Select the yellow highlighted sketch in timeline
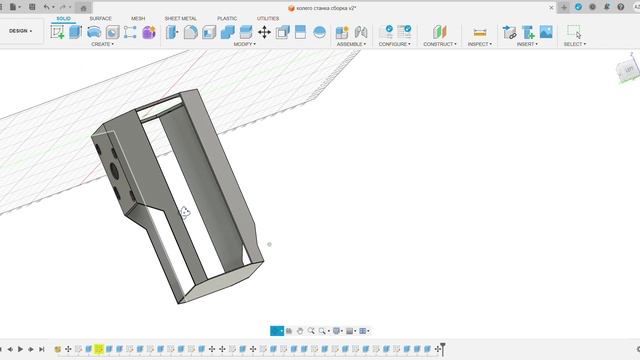The image size is (640, 360). pyautogui.click(x=99, y=349)
